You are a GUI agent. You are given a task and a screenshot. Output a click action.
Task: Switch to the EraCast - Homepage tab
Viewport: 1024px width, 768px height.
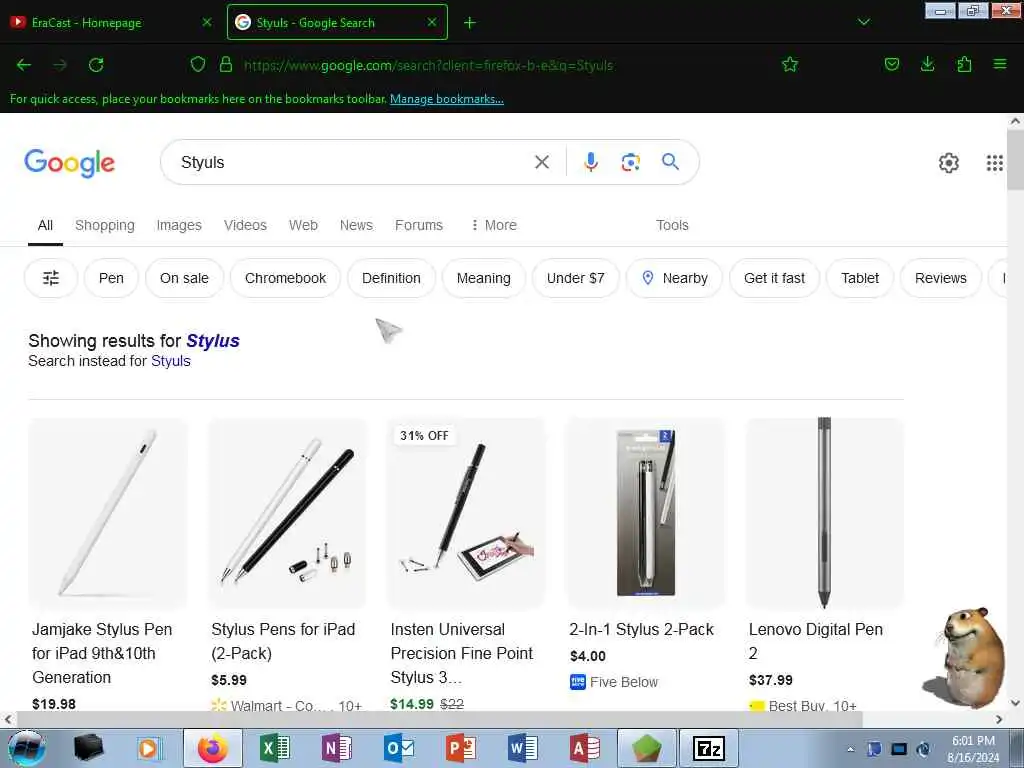coord(111,22)
